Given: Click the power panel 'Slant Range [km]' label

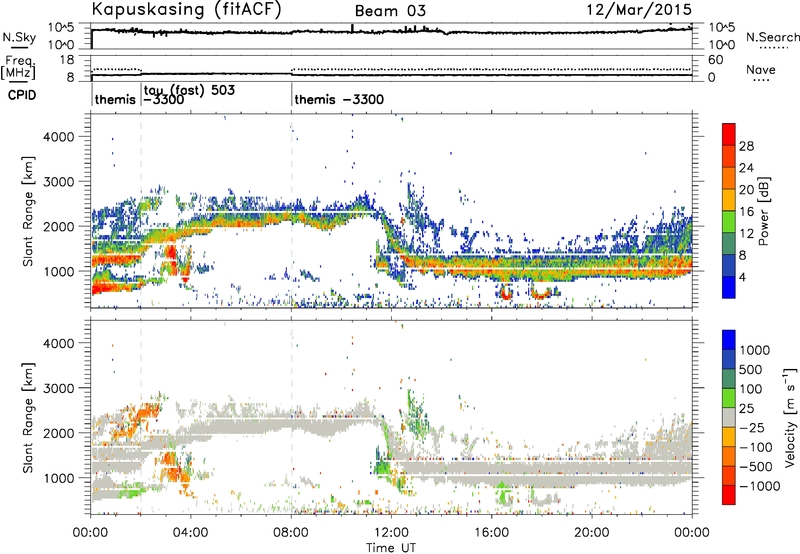Looking at the screenshot, I should click(x=28, y=211).
